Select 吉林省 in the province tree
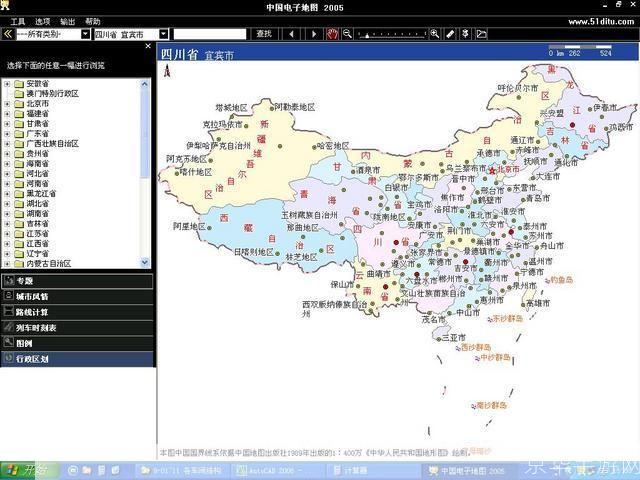Image resolution: width=640 pixels, height=480 pixels. click(38, 224)
